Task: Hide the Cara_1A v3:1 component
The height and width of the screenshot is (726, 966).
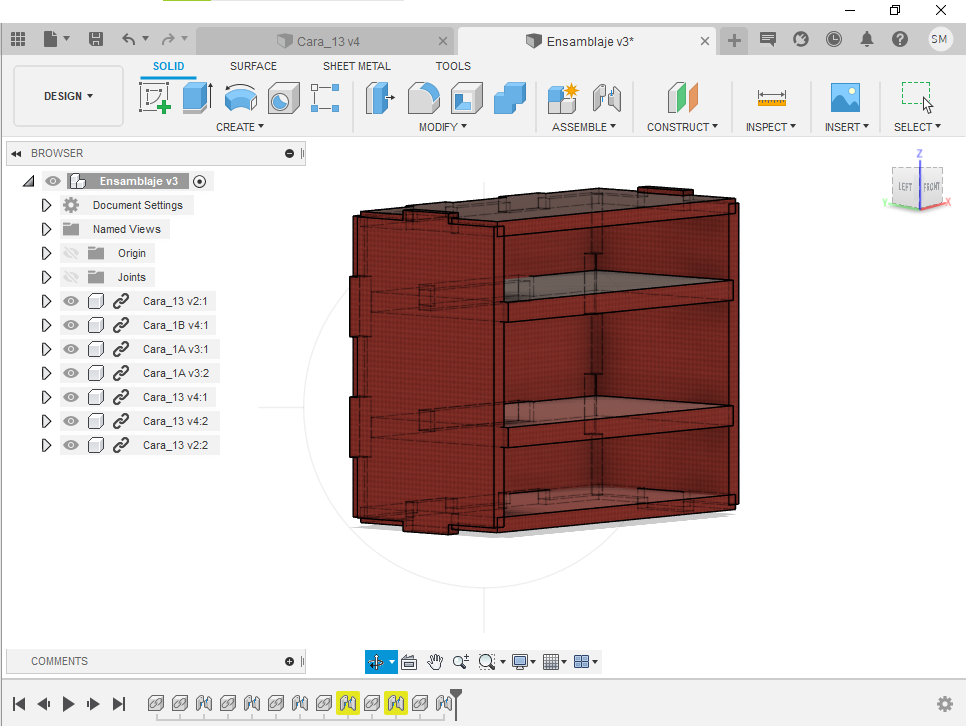Action: coord(71,349)
